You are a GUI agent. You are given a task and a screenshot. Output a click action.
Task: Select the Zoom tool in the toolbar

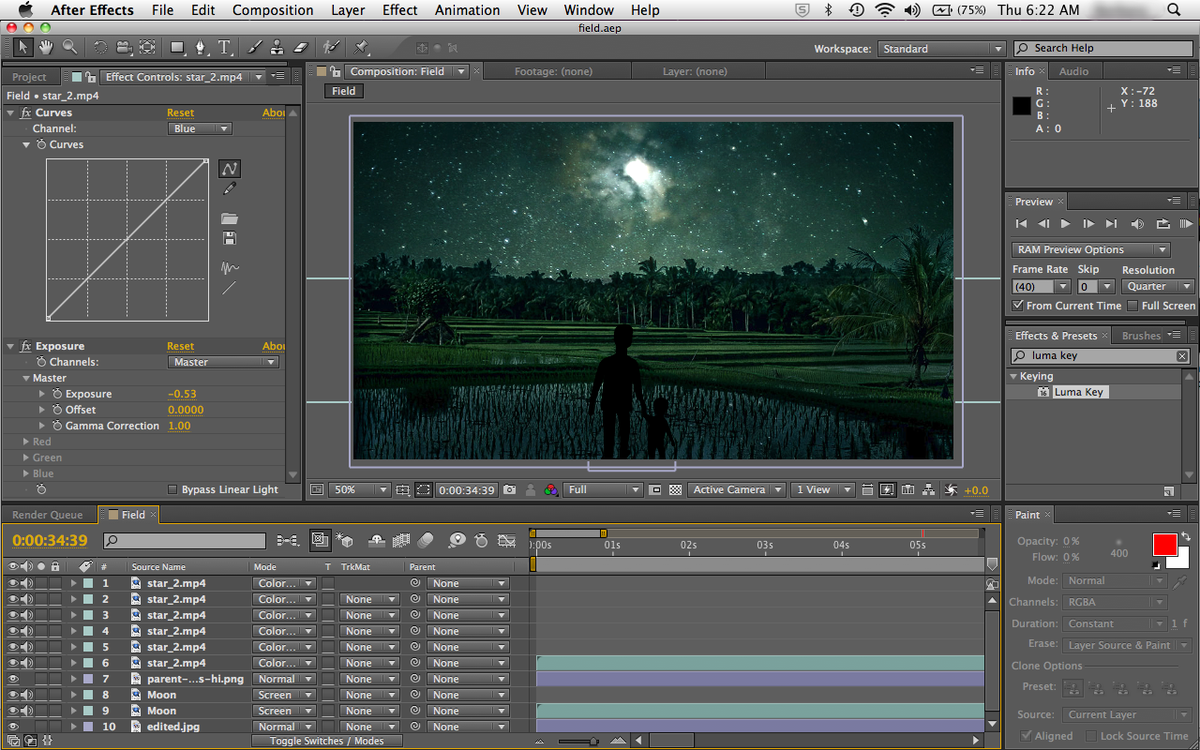70,47
